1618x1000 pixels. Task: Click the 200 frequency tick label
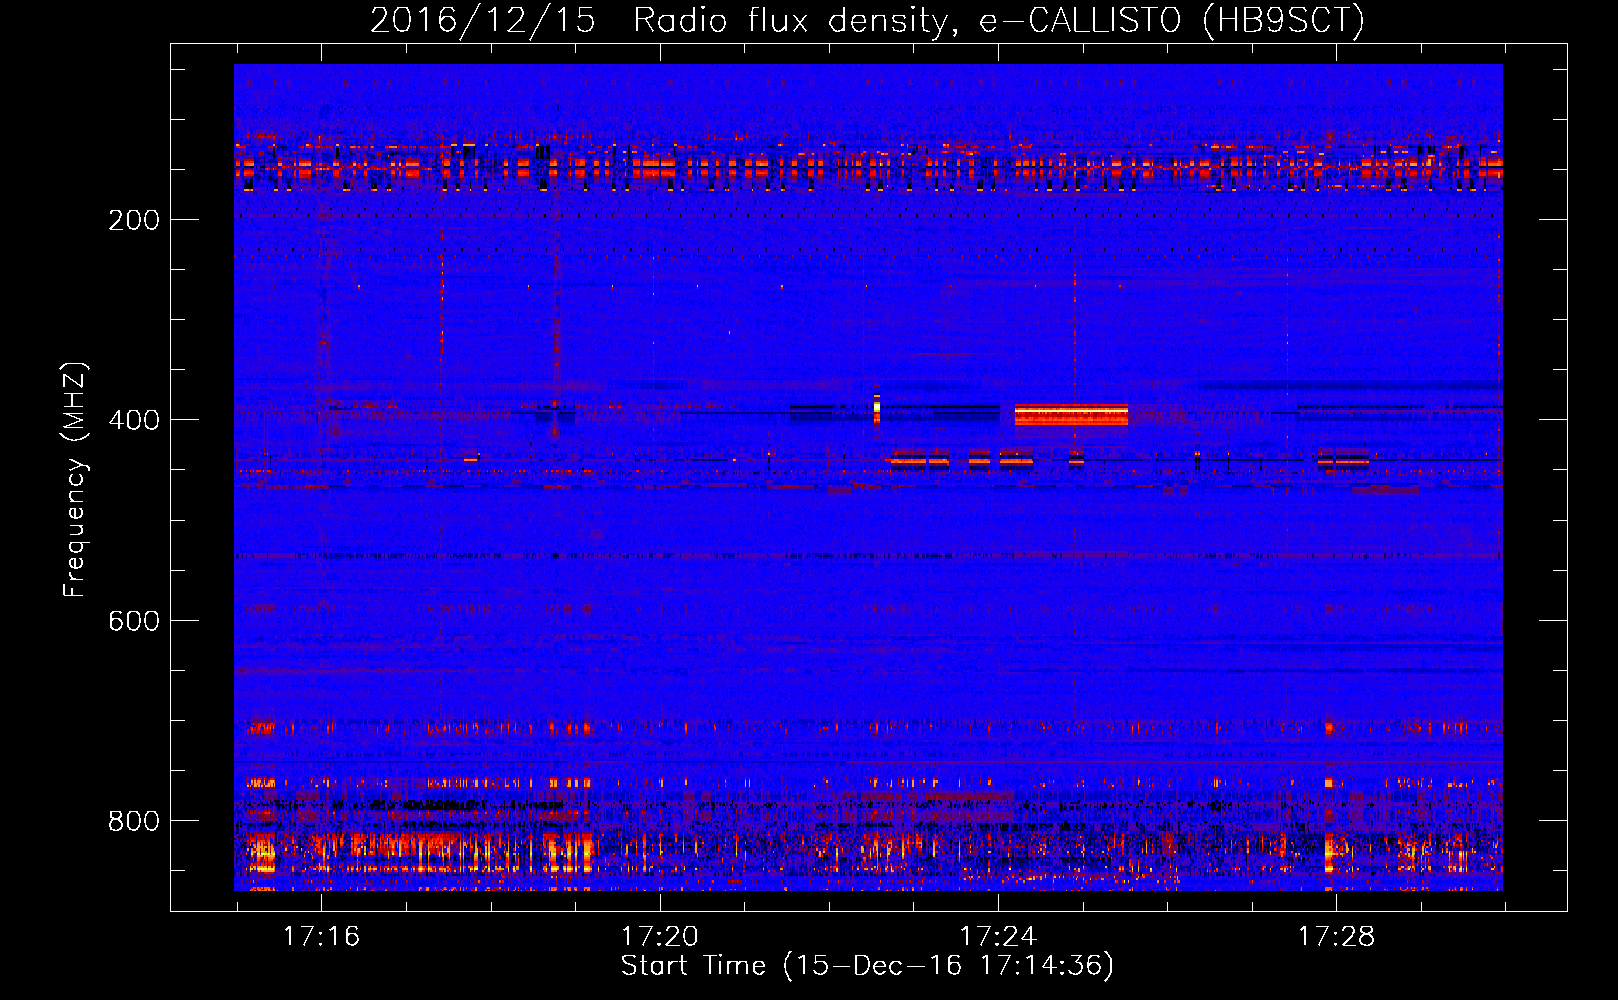point(134,220)
